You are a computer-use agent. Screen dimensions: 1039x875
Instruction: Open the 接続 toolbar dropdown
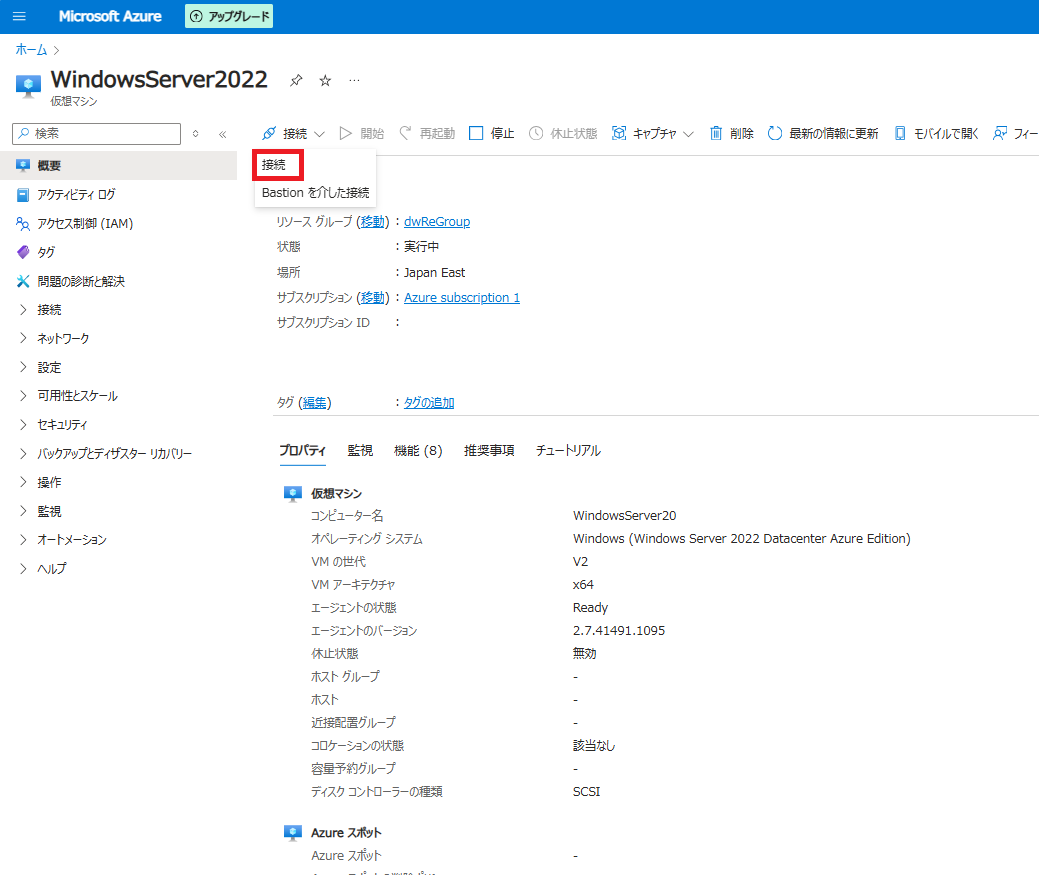pos(294,134)
